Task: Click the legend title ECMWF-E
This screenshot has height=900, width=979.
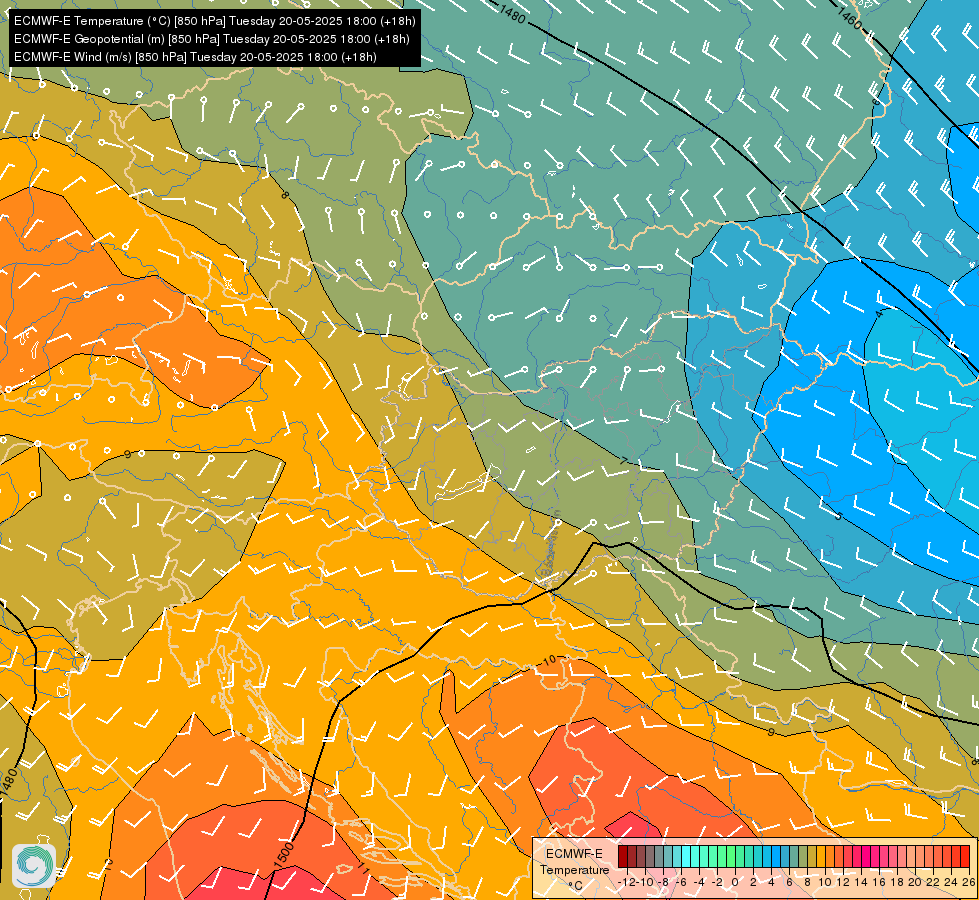Action: pyautogui.click(x=574, y=854)
